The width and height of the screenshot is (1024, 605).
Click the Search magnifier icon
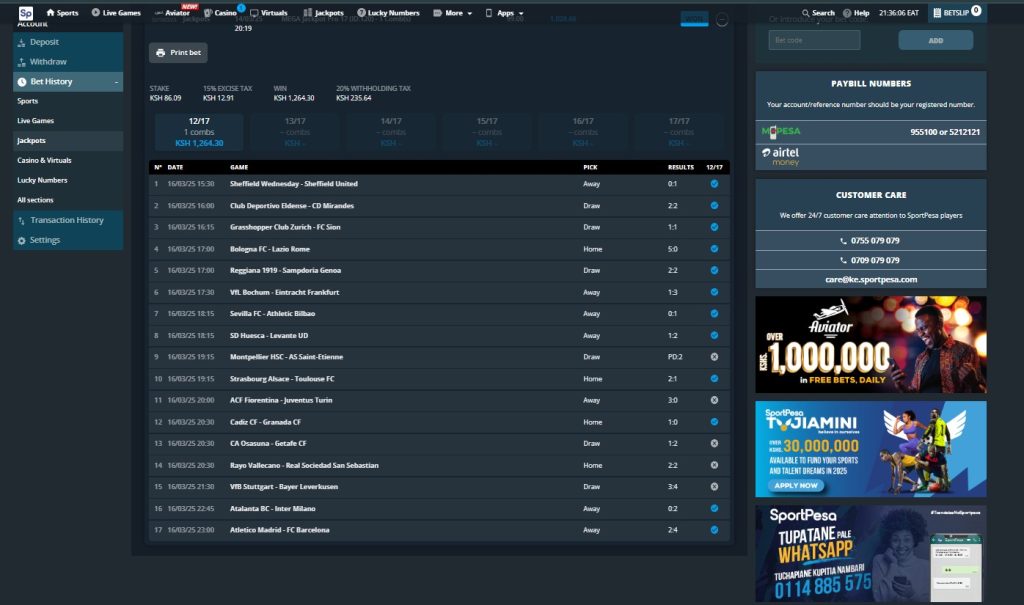tap(805, 12)
